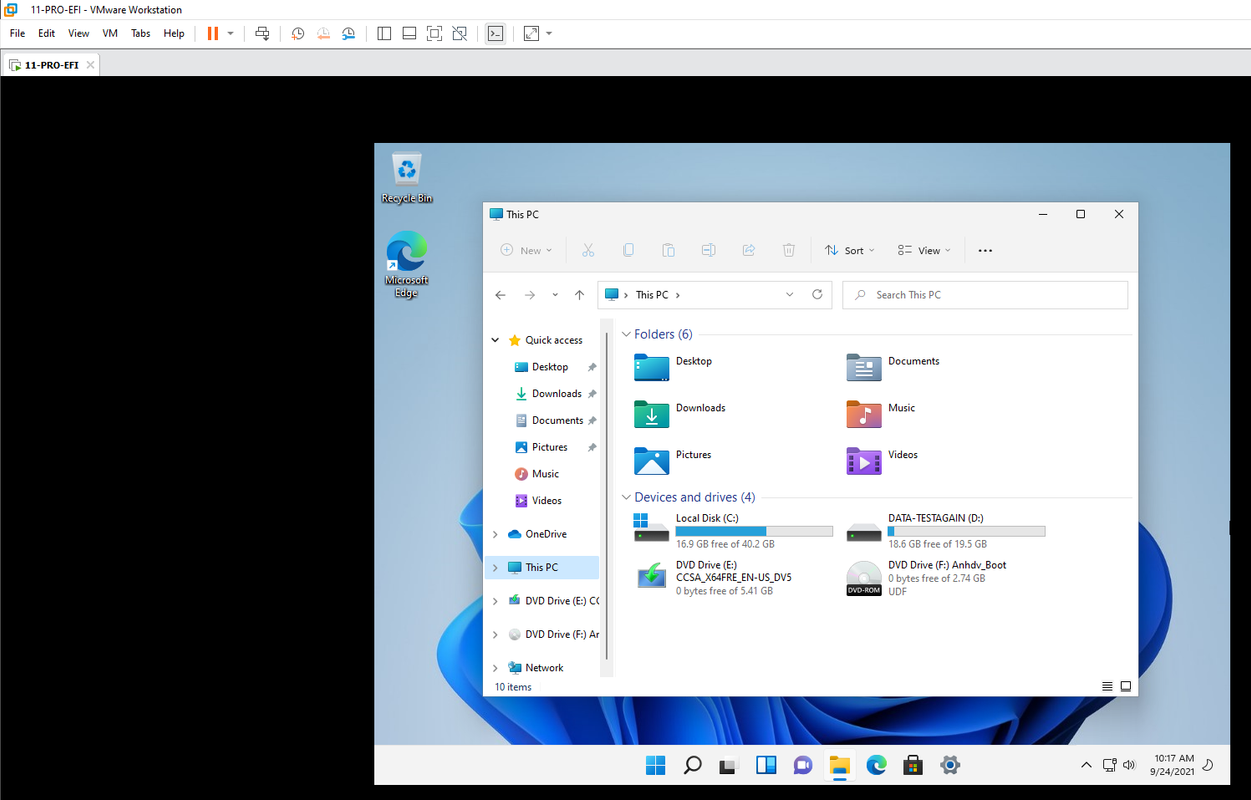Click Send Ctrl+Alt+Del icon in VMware toolbar
Viewport: 1251px width, 800px height.
click(x=262, y=33)
